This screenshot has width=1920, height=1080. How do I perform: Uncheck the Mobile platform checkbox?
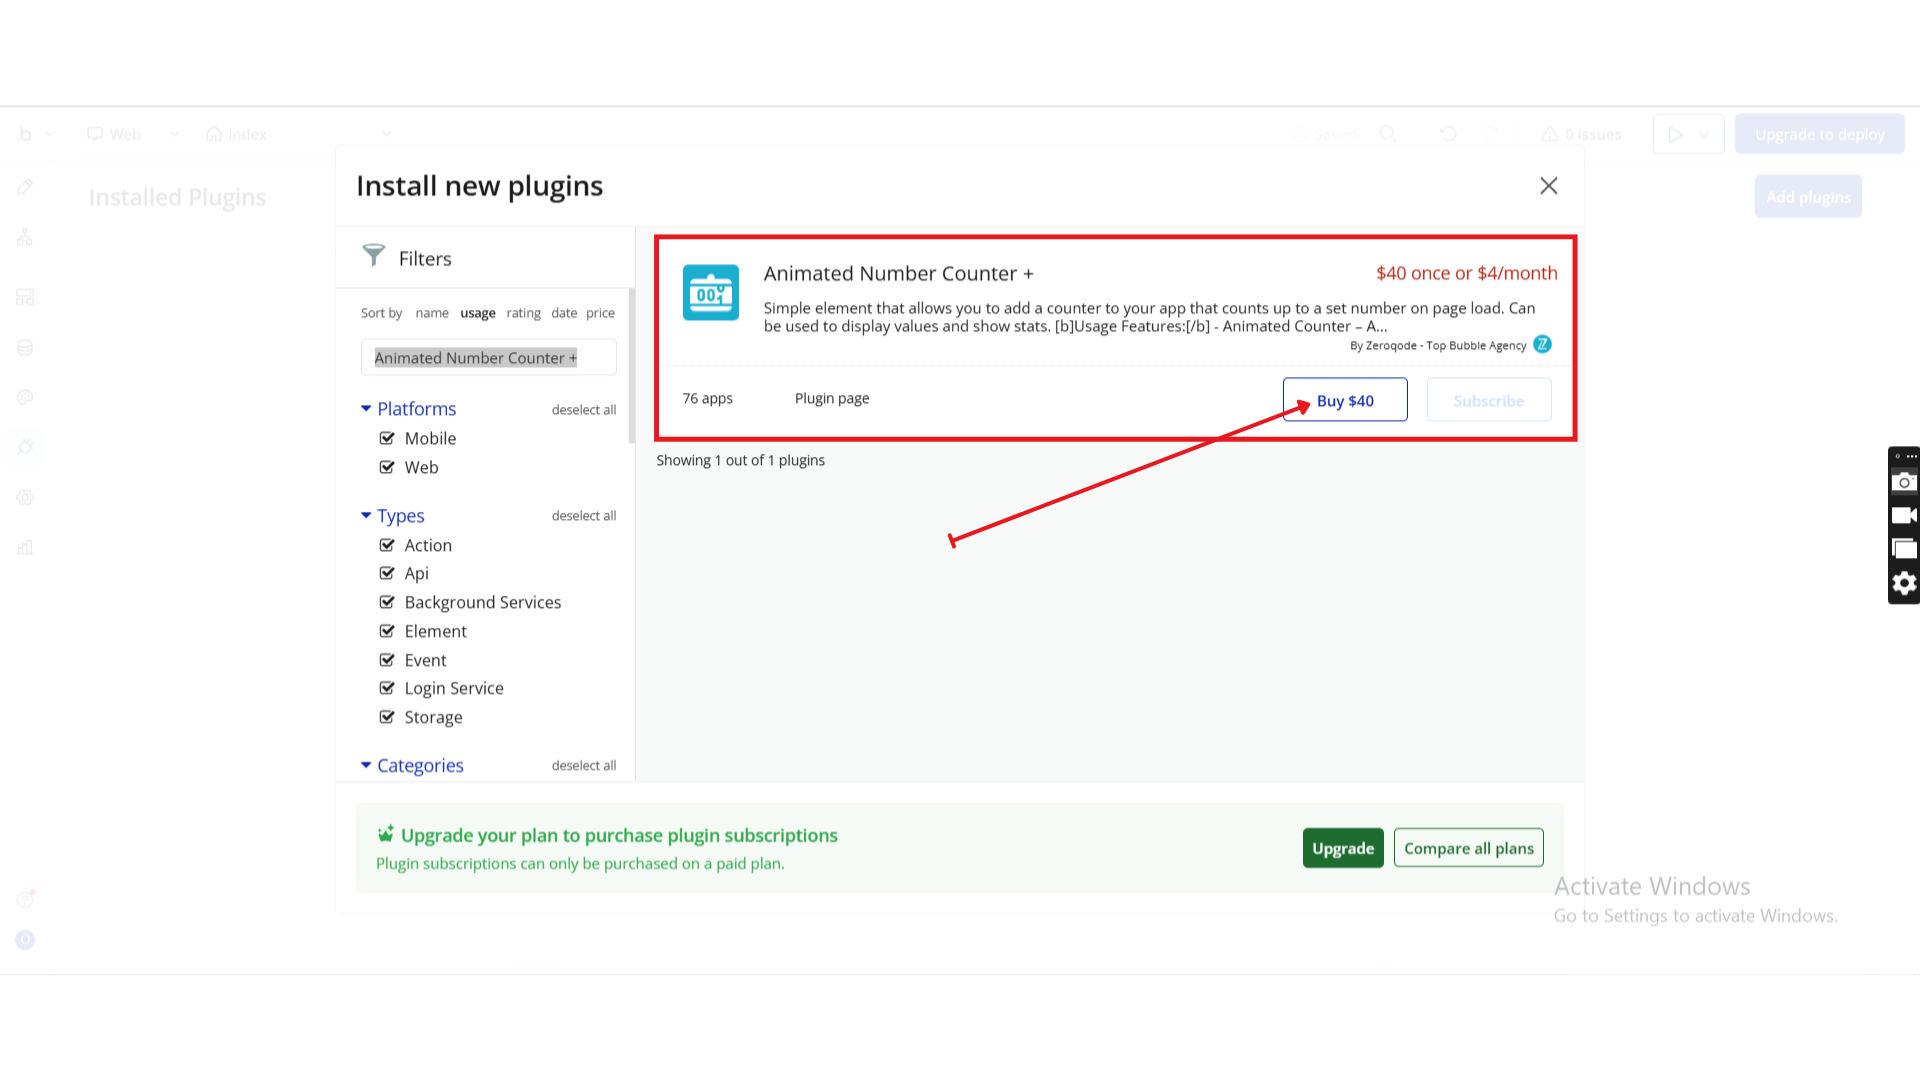tap(387, 438)
